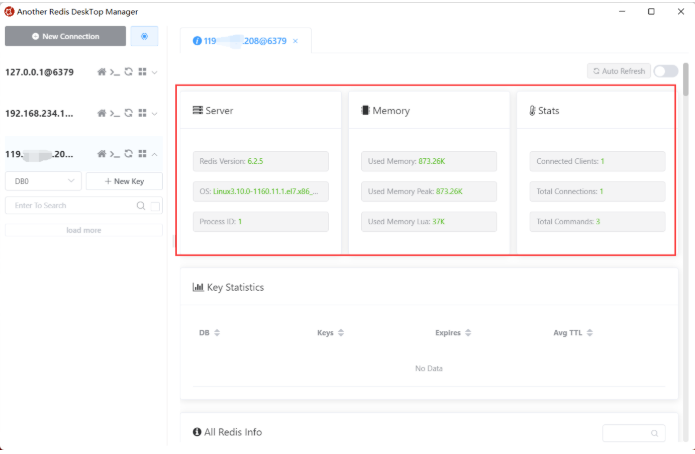Click the Key Statistics heading
The width and height of the screenshot is (695, 454).
tap(228, 287)
